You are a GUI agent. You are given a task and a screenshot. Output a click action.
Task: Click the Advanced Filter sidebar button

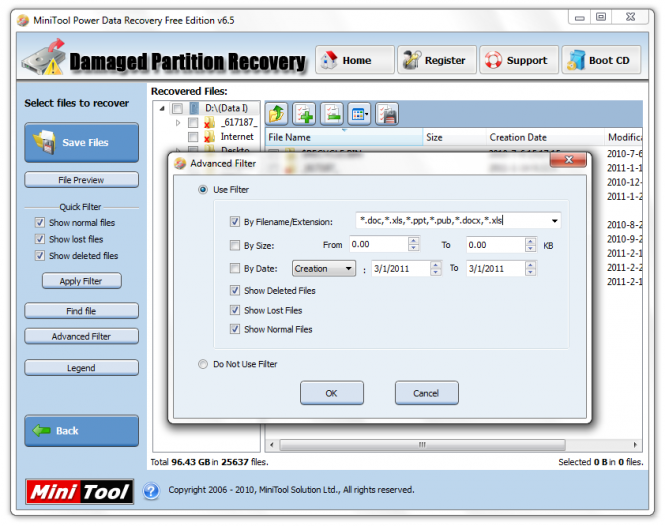(x=81, y=336)
